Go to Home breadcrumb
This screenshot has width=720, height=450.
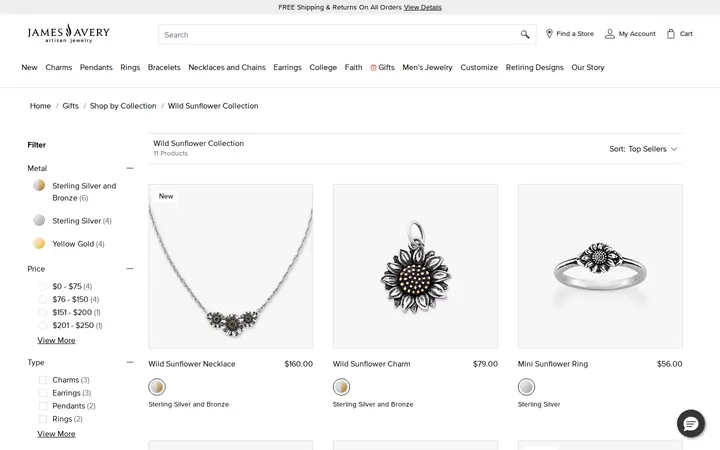point(40,106)
